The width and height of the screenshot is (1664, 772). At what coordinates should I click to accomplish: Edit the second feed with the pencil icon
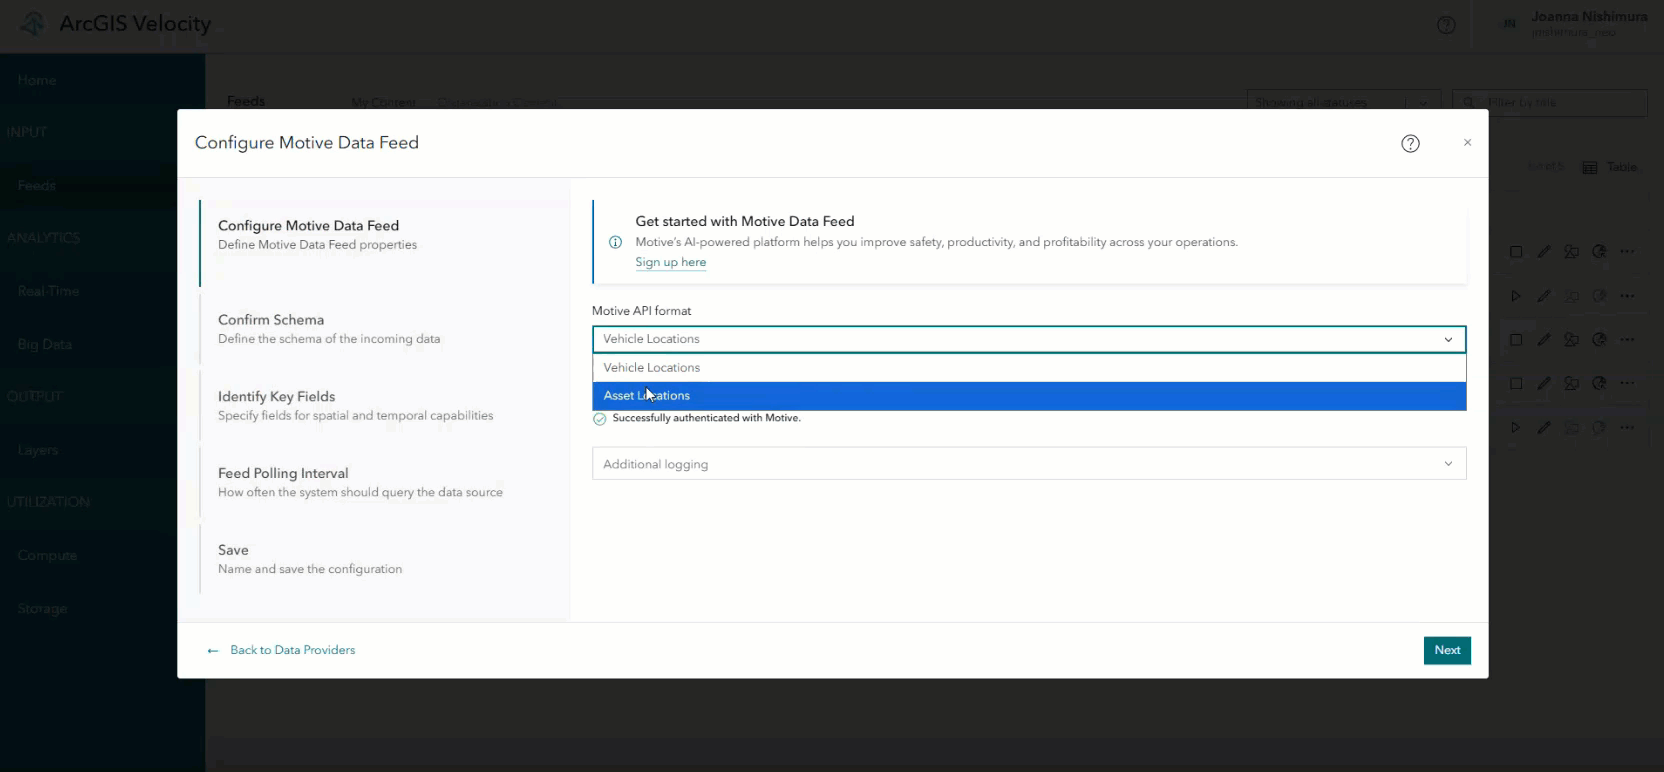click(1544, 296)
